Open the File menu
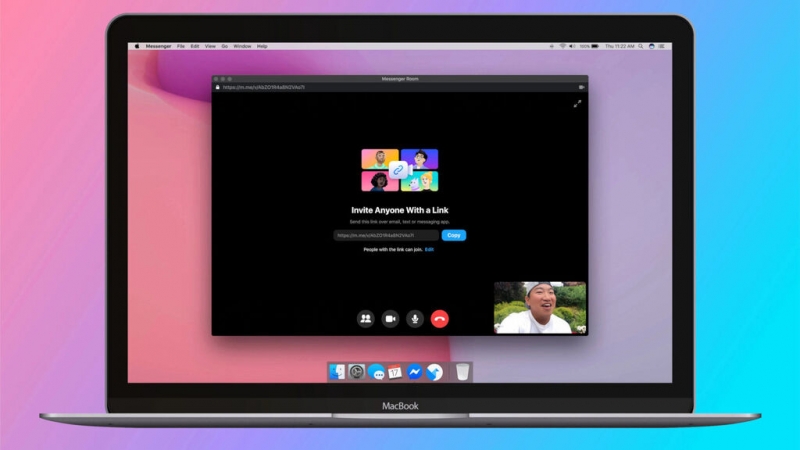Image resolution: width=800 pixels, height=450 pixels. pyautogui.click(x=181, y=46)
